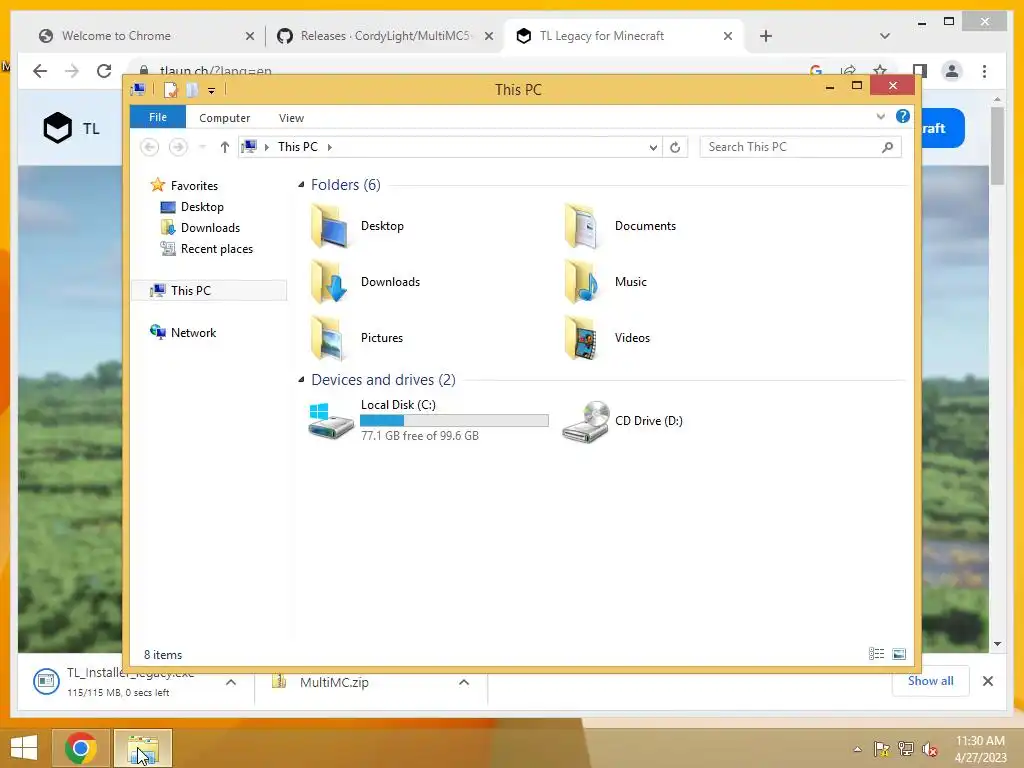Click the Explorer forward arrow button
This screenshot has height=768, width=1024.
coord(178,147)
